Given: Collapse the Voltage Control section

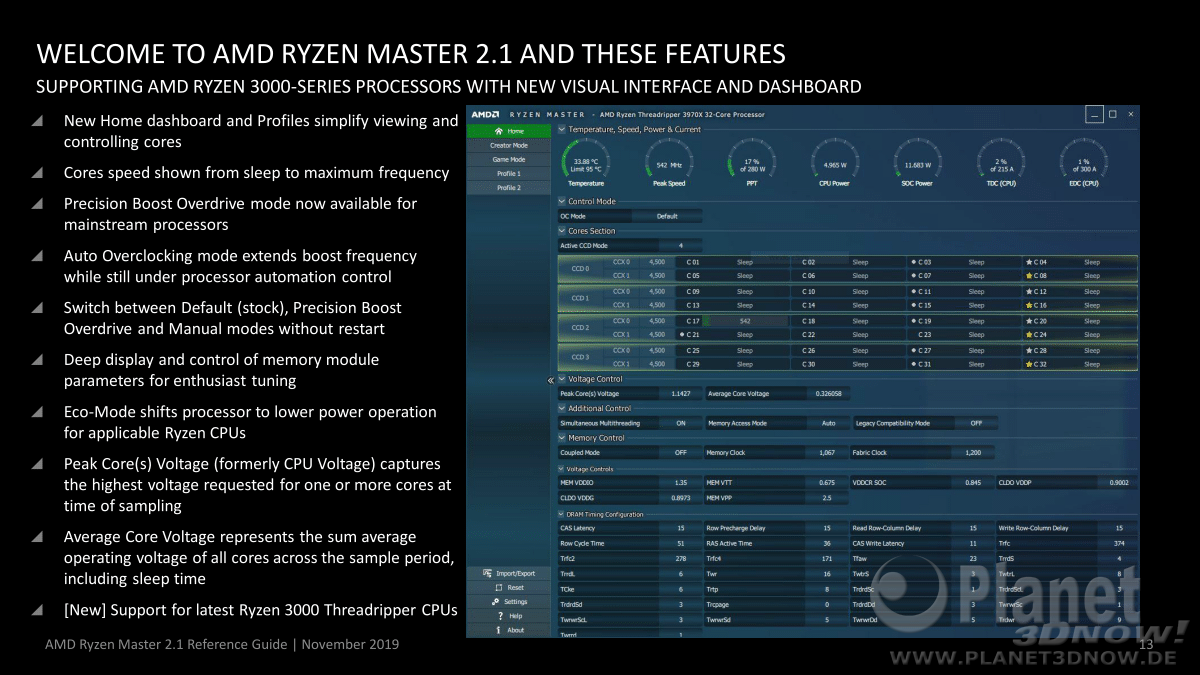Looking at the screenshot, I should (x=562, y=380).
